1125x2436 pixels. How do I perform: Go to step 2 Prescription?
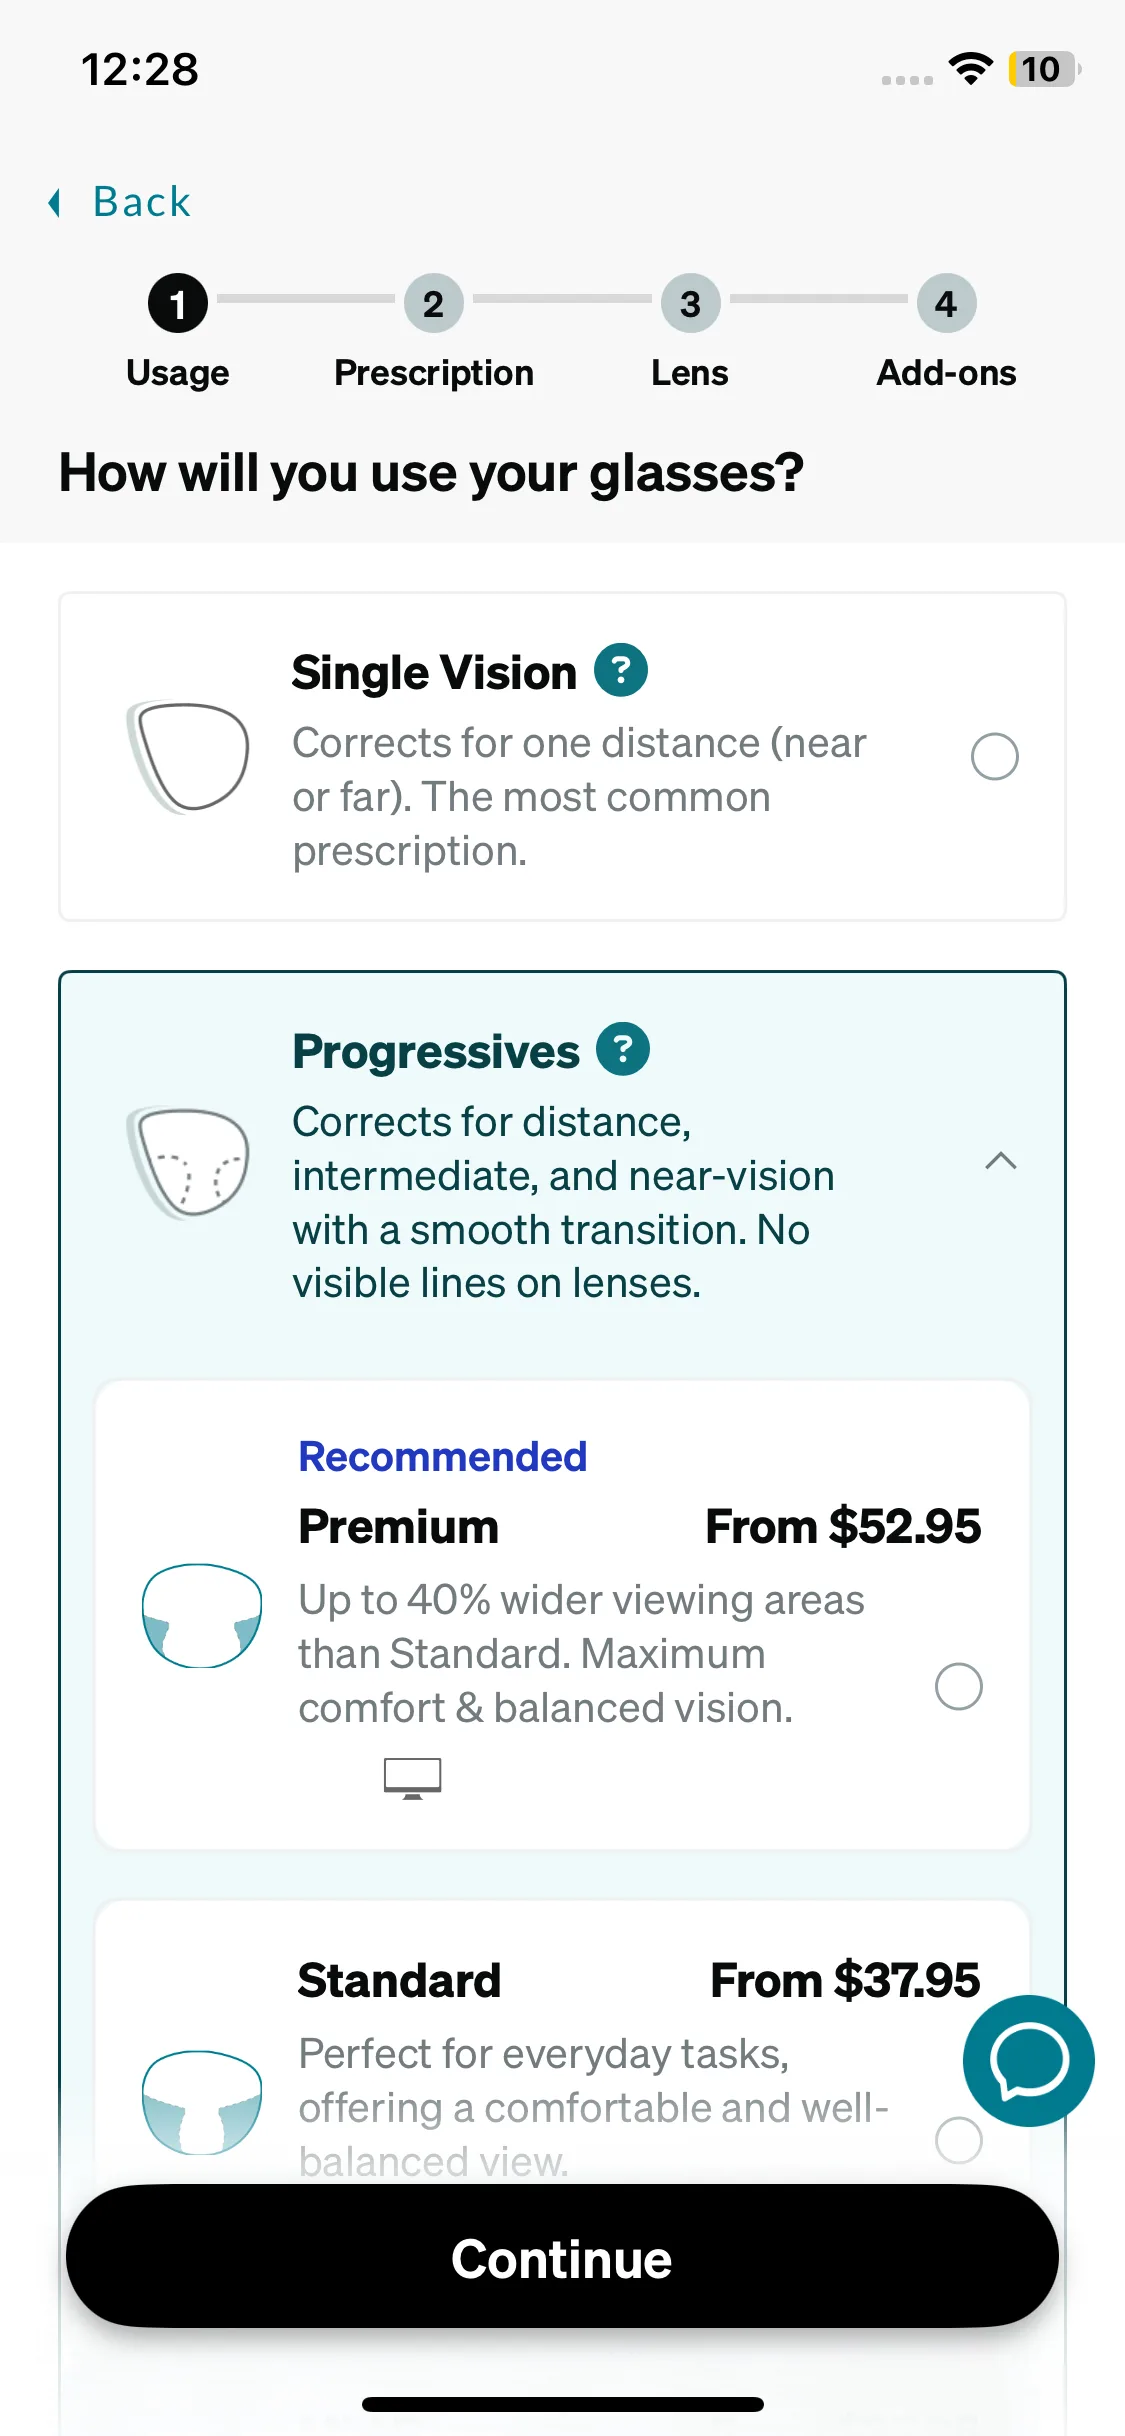(x=433, y=304)
